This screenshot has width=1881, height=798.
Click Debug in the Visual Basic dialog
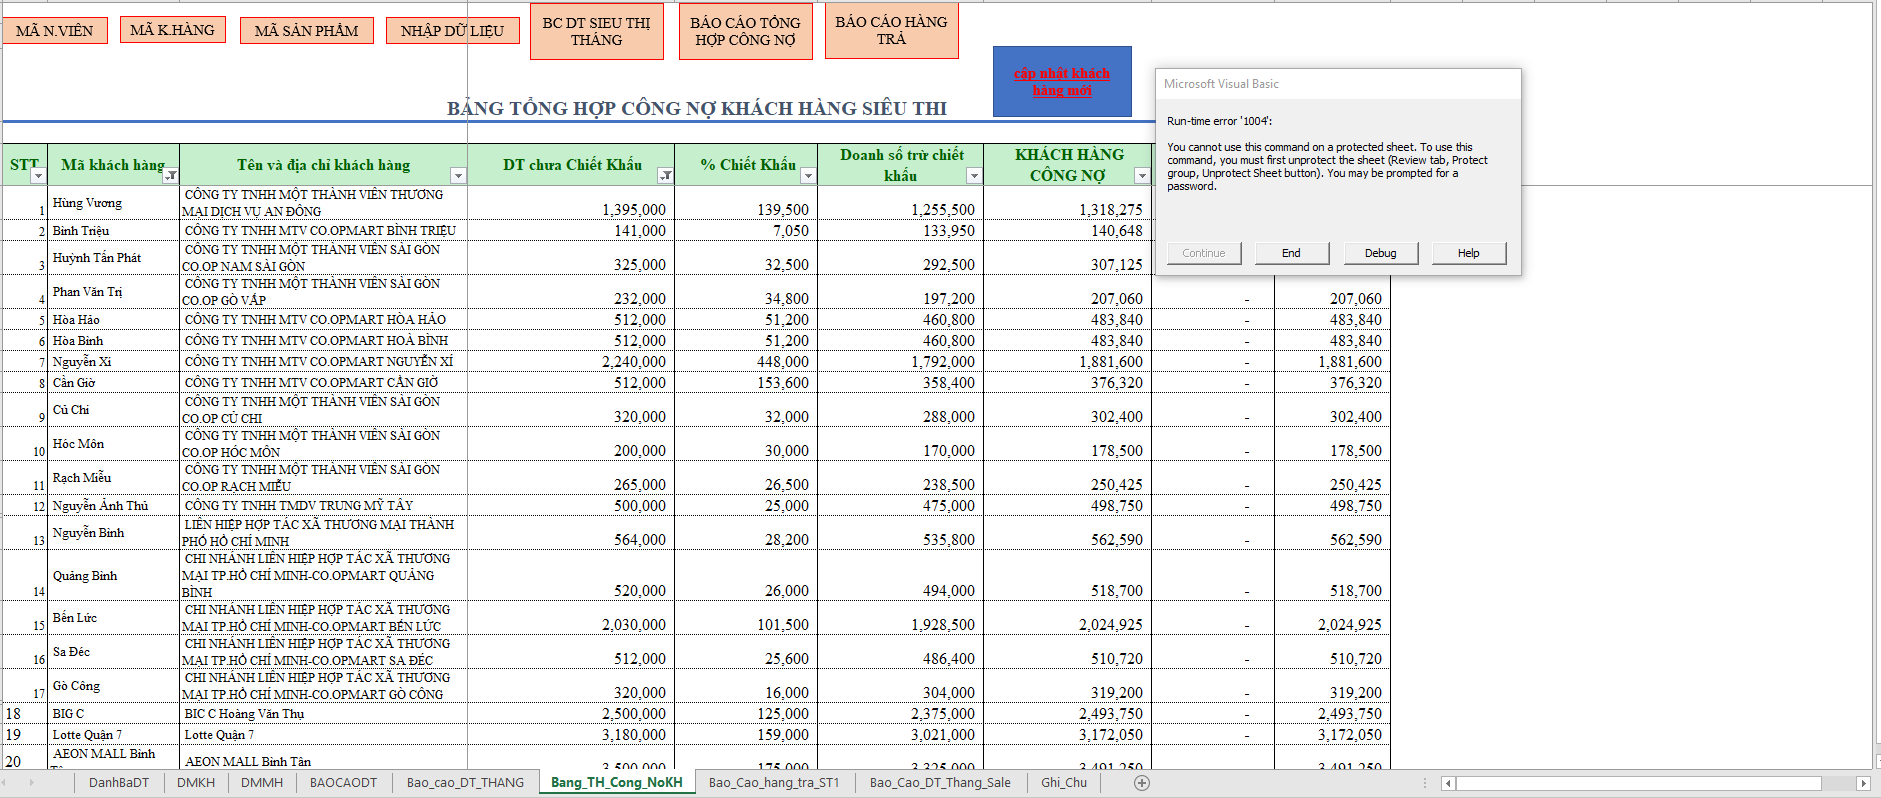1380,253
